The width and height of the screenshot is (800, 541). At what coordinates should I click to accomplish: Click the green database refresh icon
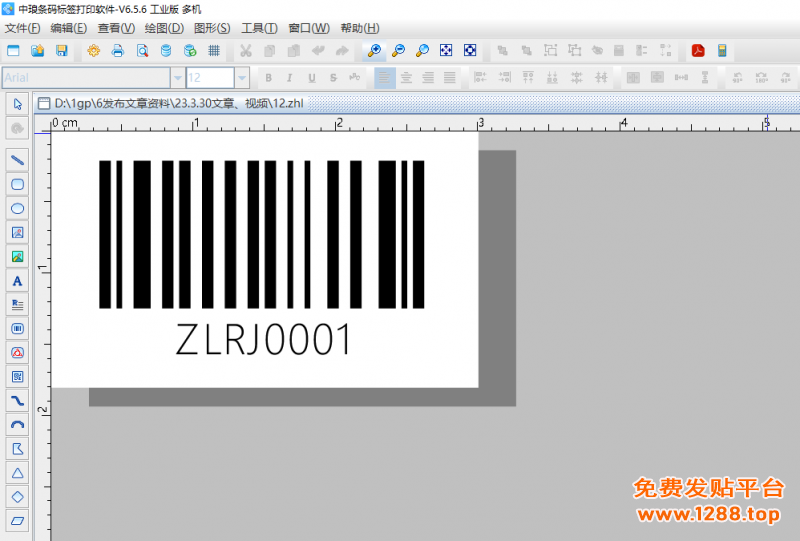tap(190, 51)
